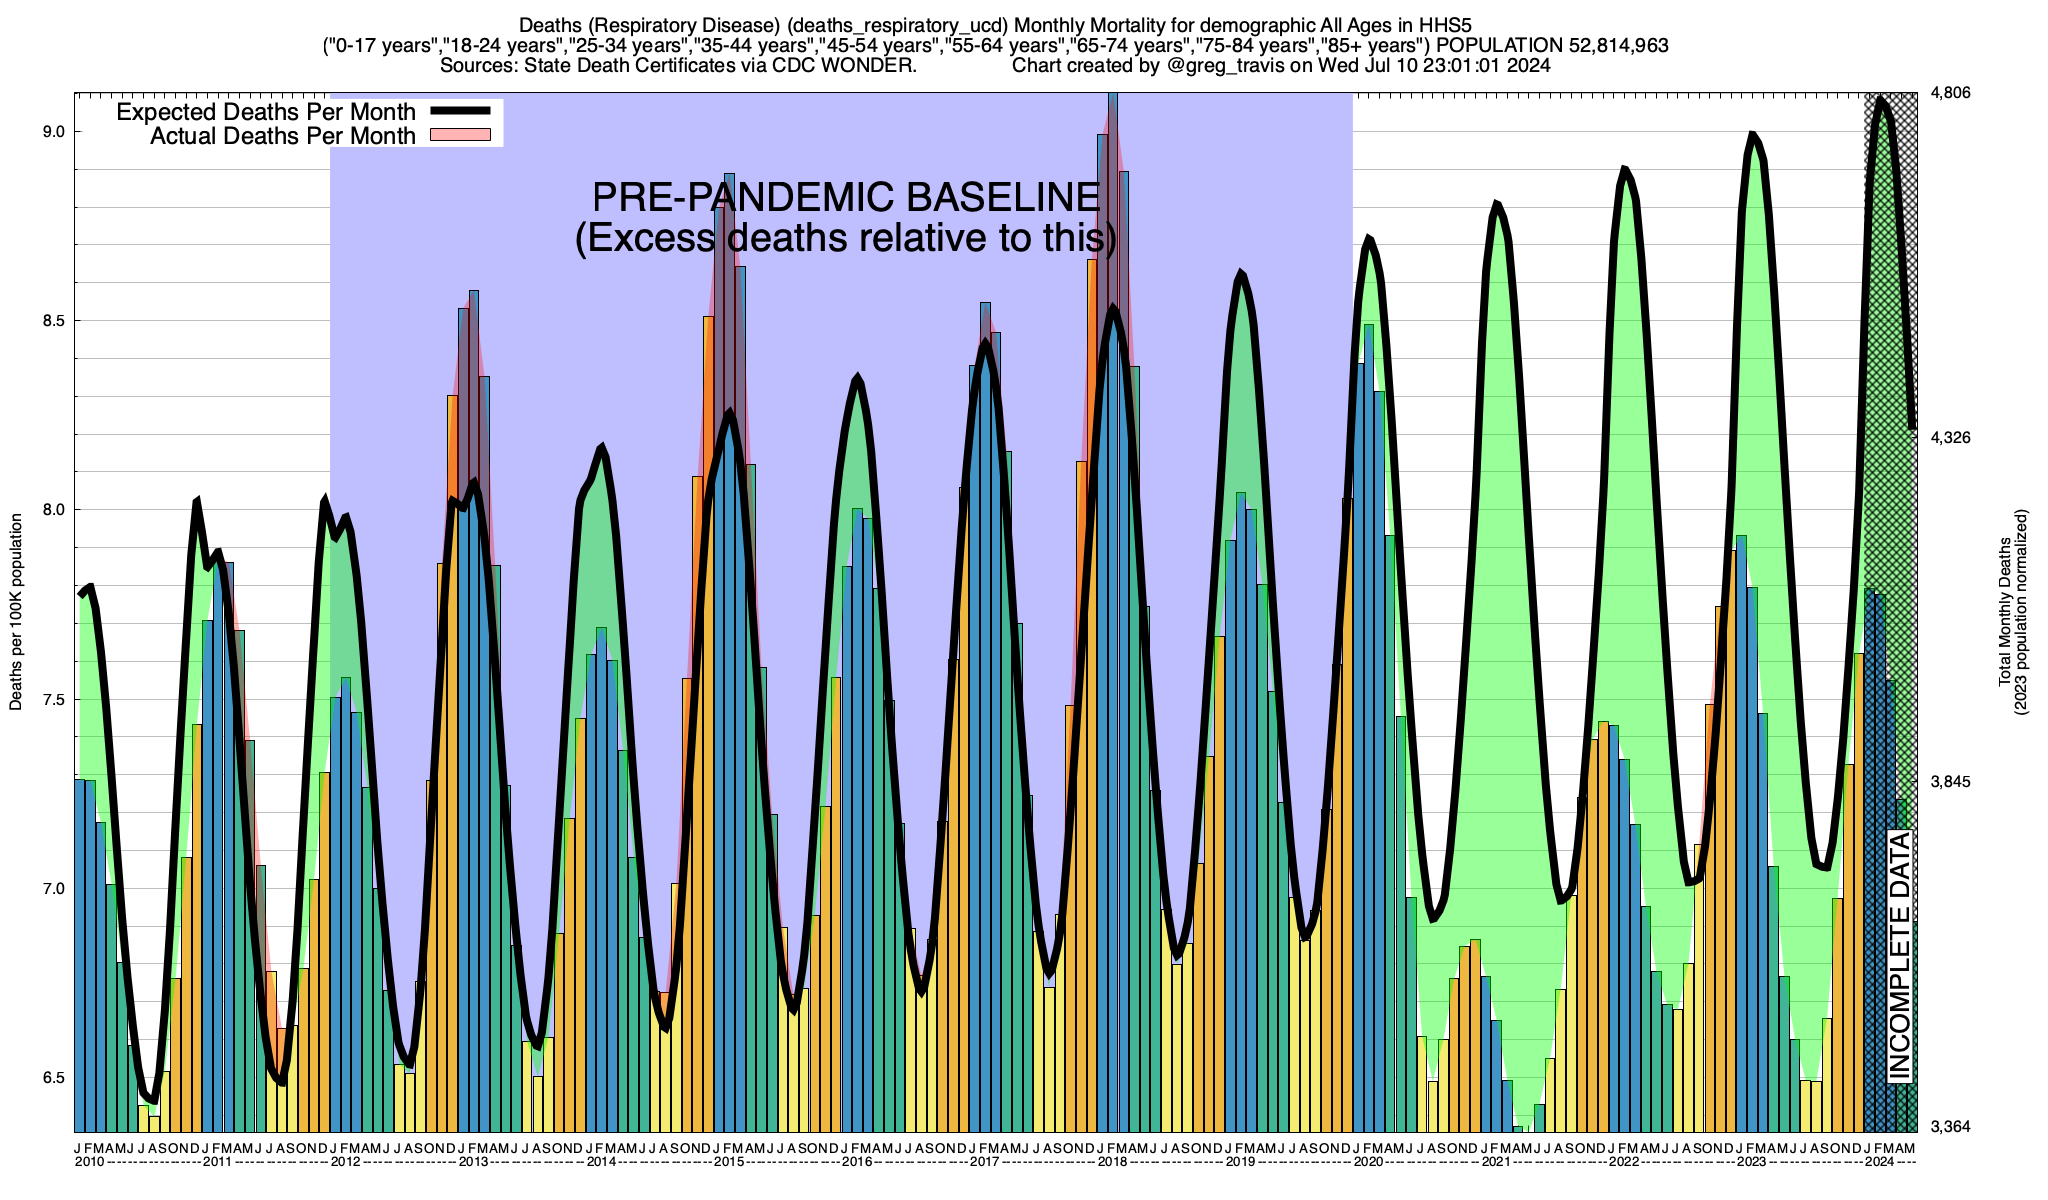
Task: Click the 4,806 value on right axis
Action: 1949,93
